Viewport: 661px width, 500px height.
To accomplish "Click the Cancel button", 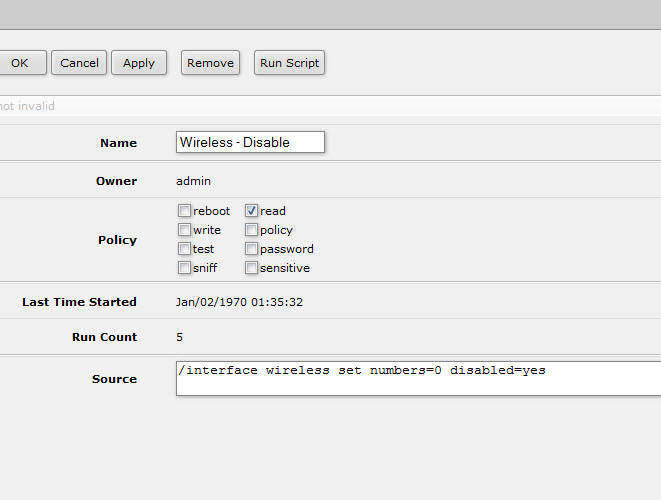I will pyautogui.click(x=79, y=63).
